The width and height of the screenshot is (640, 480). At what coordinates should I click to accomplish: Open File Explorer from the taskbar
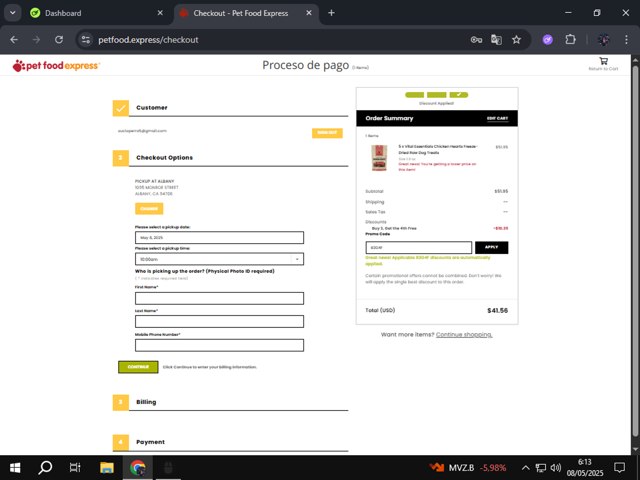pyautogui.click(x=107, y=467)
